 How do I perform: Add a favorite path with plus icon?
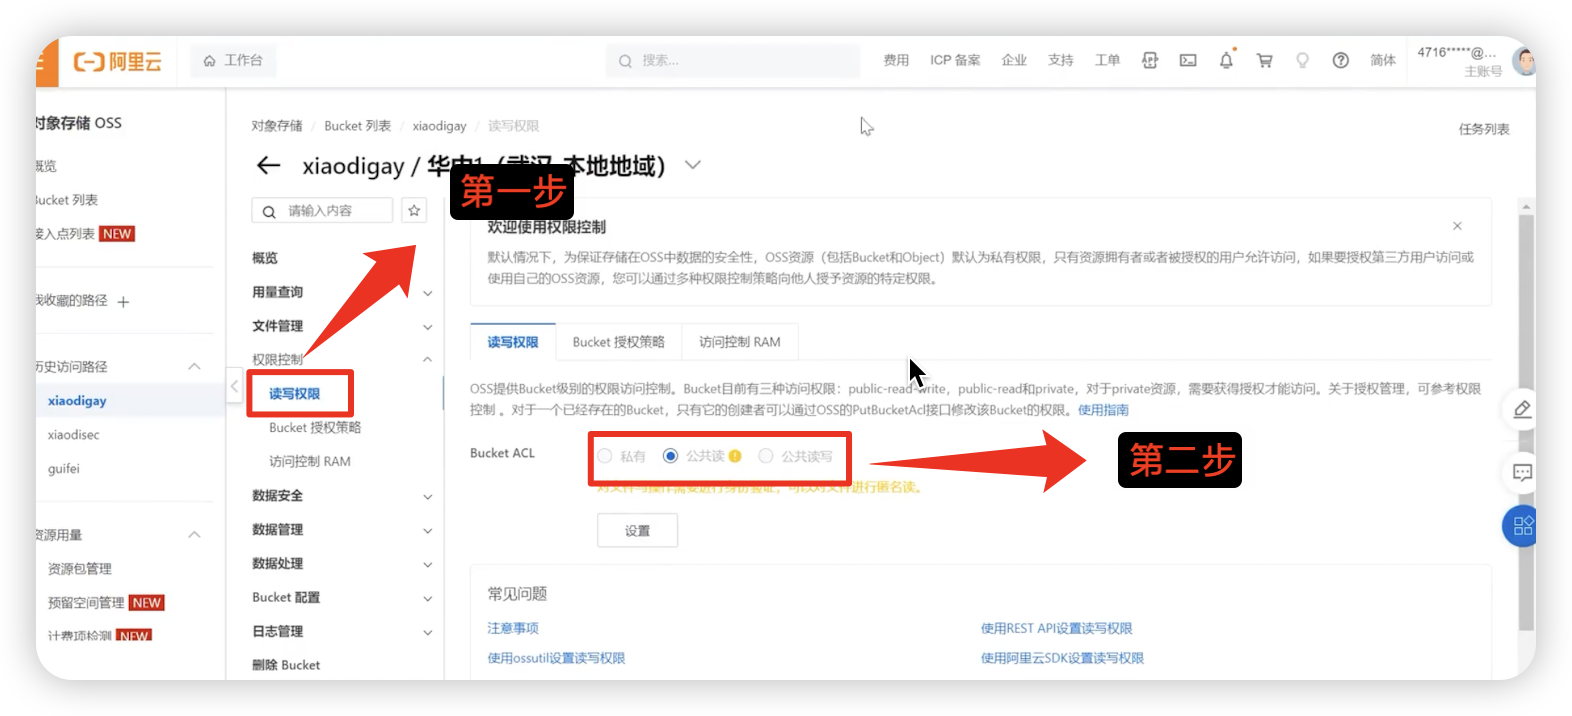123,301
